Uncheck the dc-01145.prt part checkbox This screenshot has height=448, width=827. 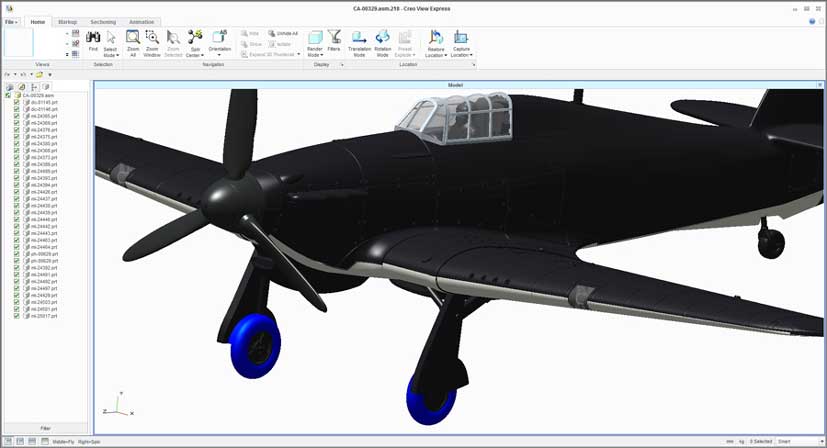pyautogui.click(x=17, y=102)
